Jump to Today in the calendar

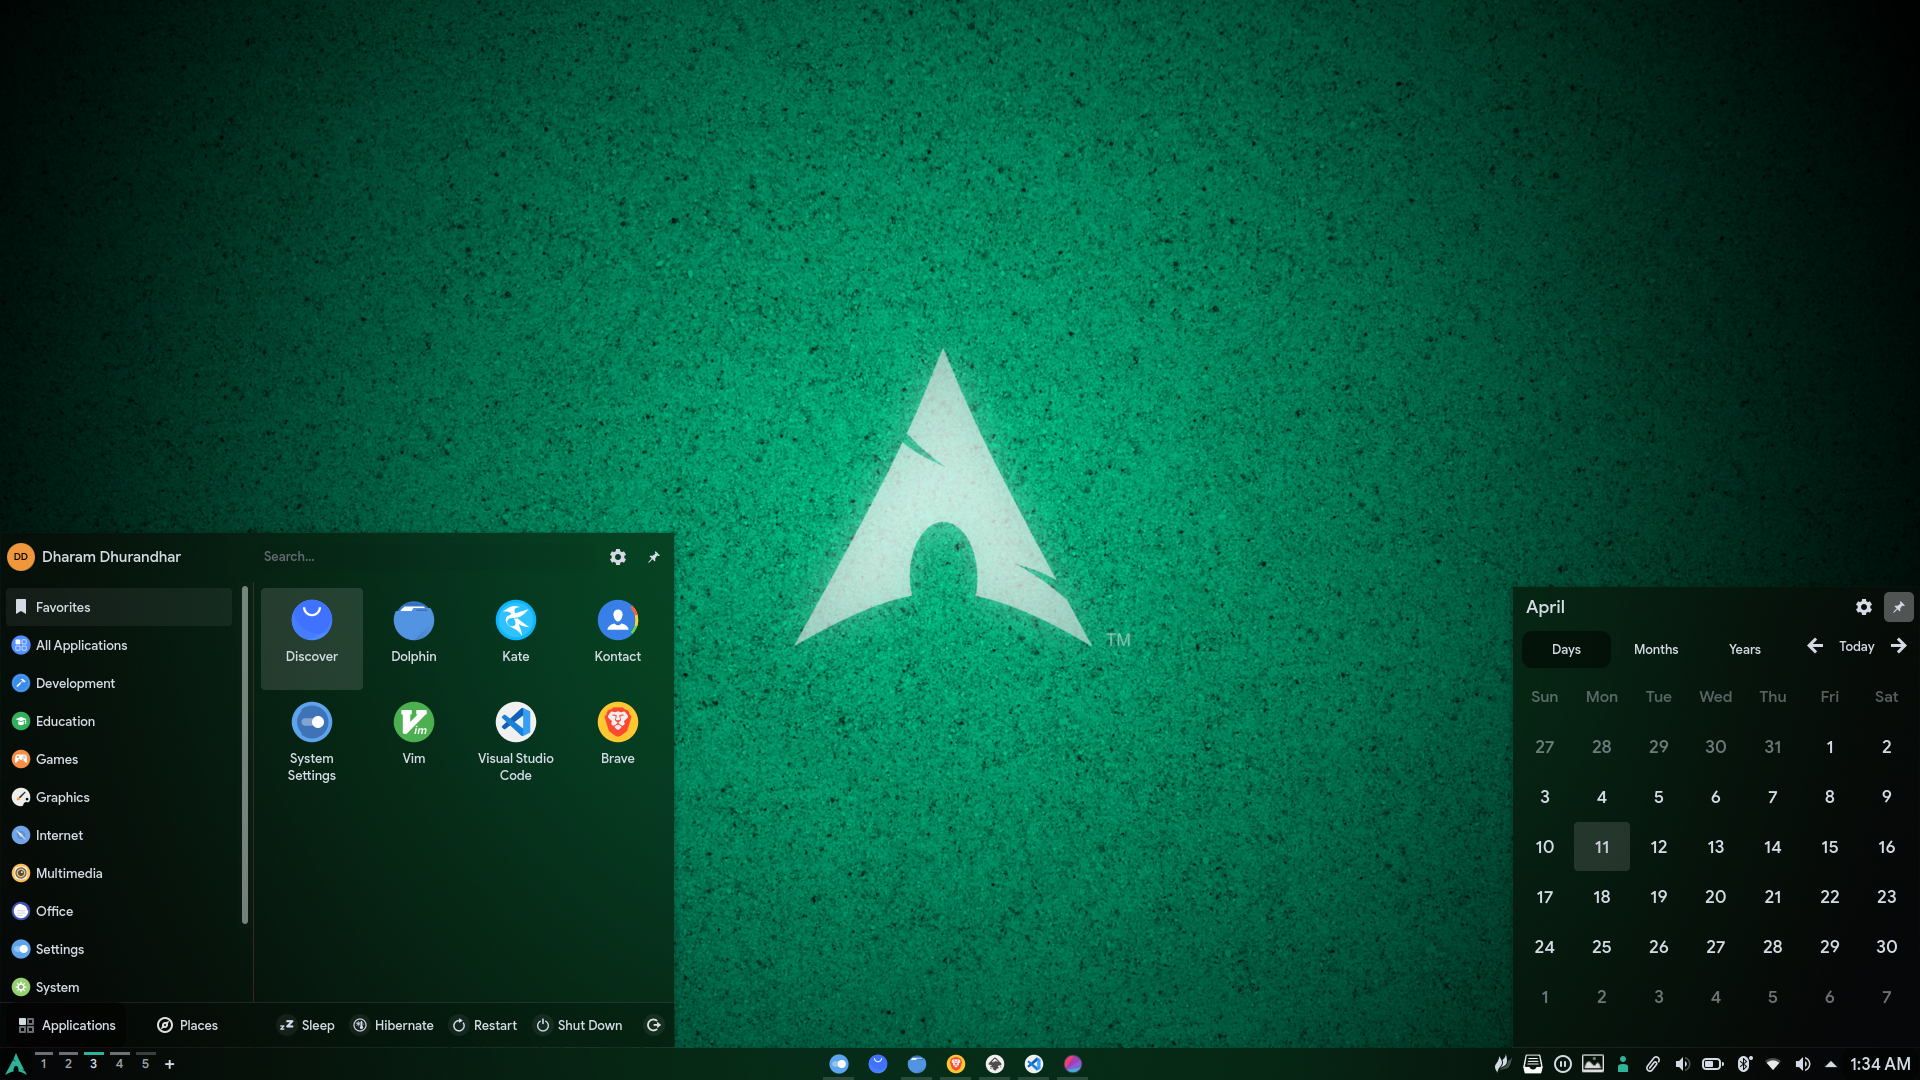1856,647
